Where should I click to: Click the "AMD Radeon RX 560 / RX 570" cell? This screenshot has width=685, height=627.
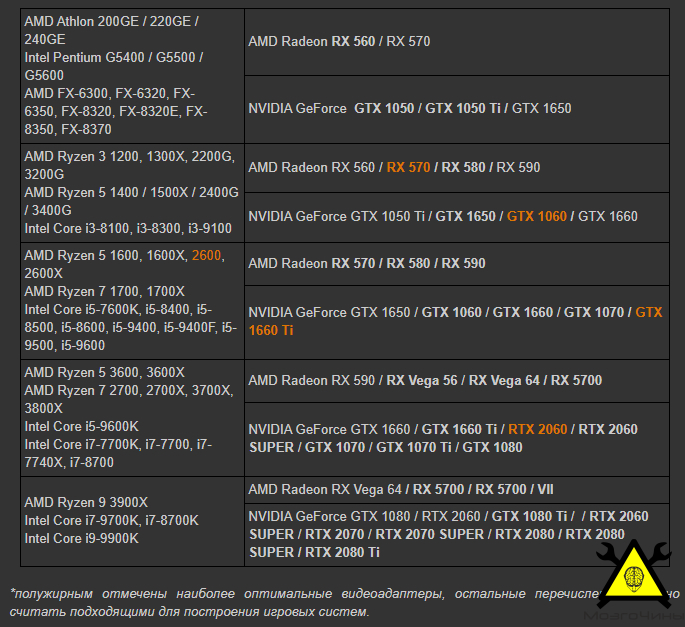click(x=457, y=42)
